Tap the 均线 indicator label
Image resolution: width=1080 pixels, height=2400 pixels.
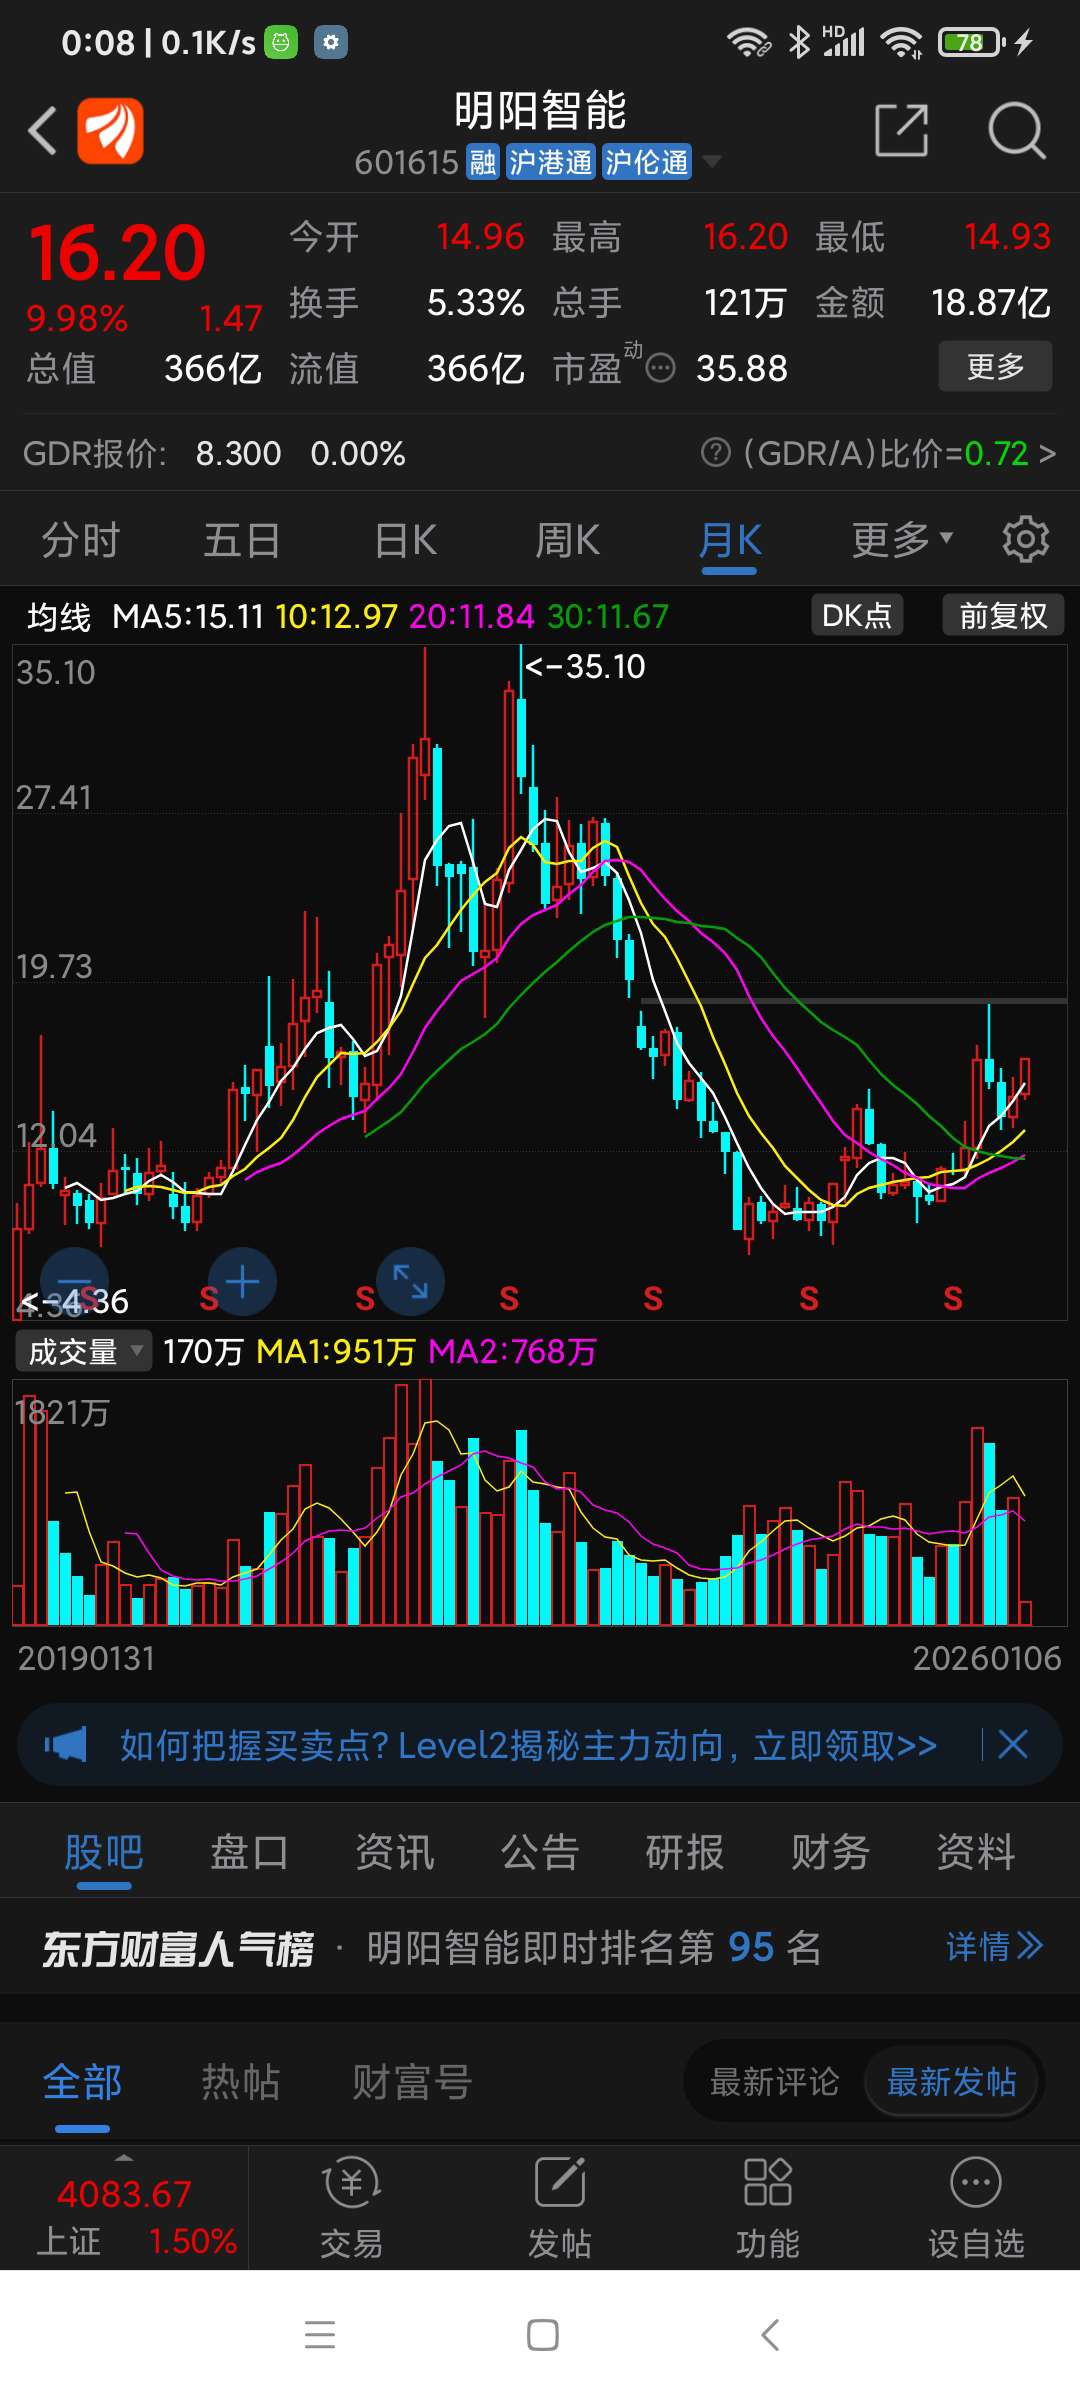tap(58, 617)
